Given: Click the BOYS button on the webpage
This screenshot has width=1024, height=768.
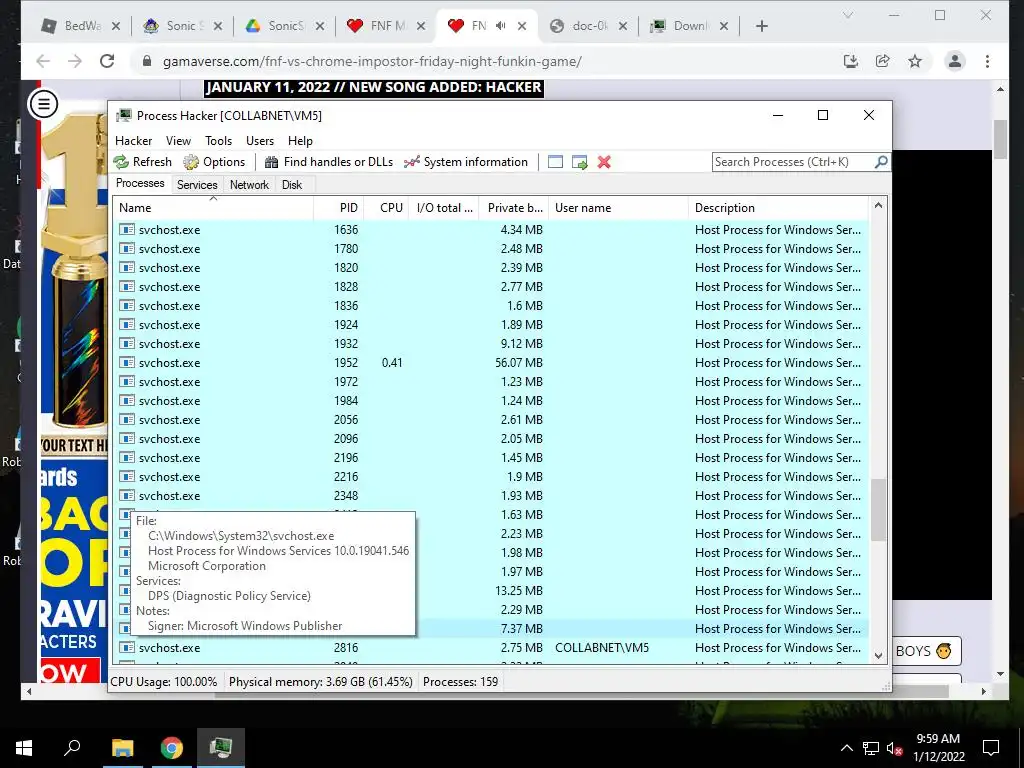Looking at the screenshot, I should point(925,651).
